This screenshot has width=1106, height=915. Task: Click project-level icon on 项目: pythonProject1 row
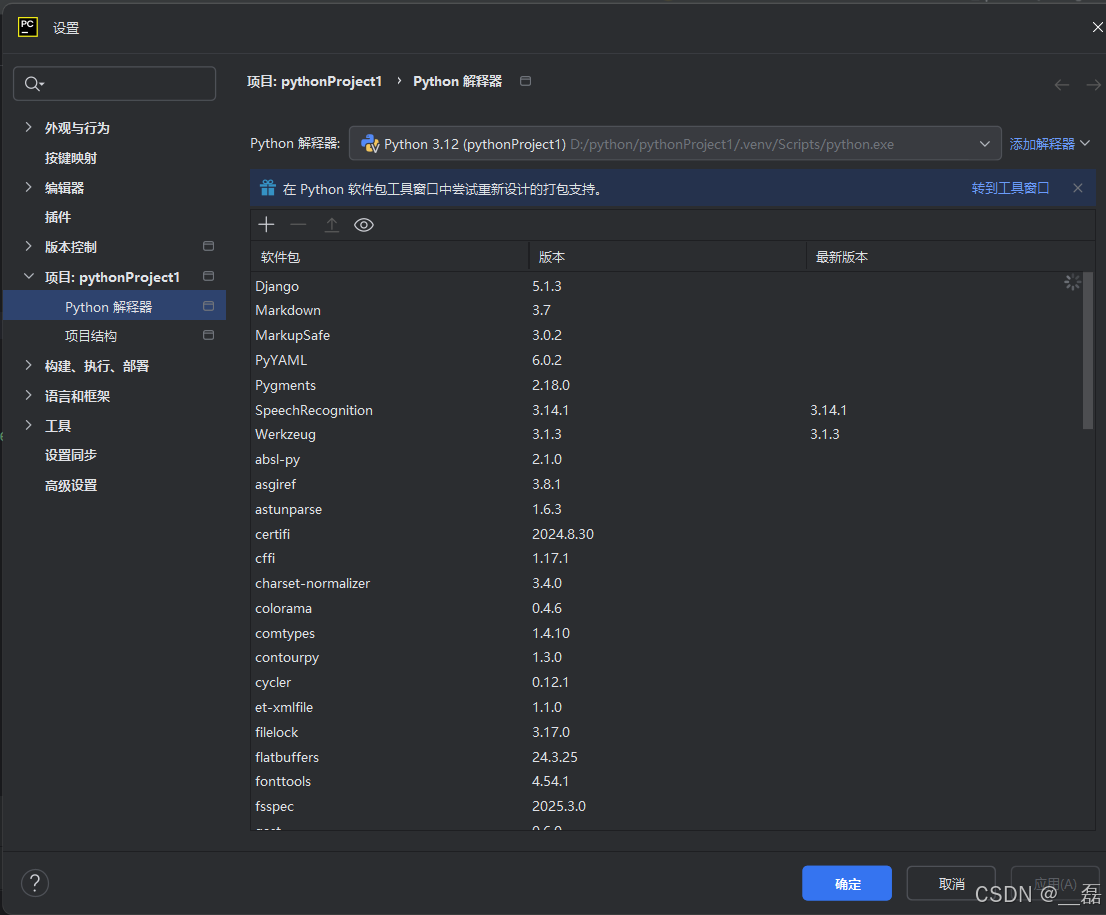pos(209,276)
